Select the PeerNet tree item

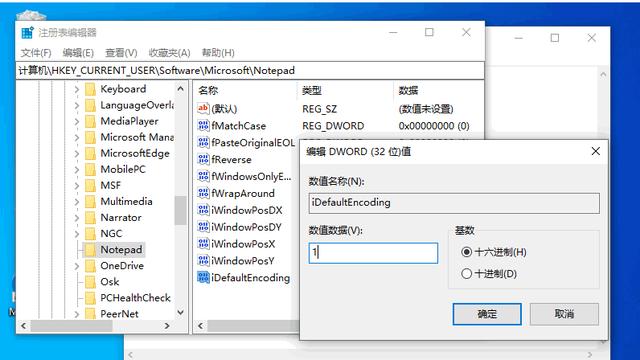point(119,313)
